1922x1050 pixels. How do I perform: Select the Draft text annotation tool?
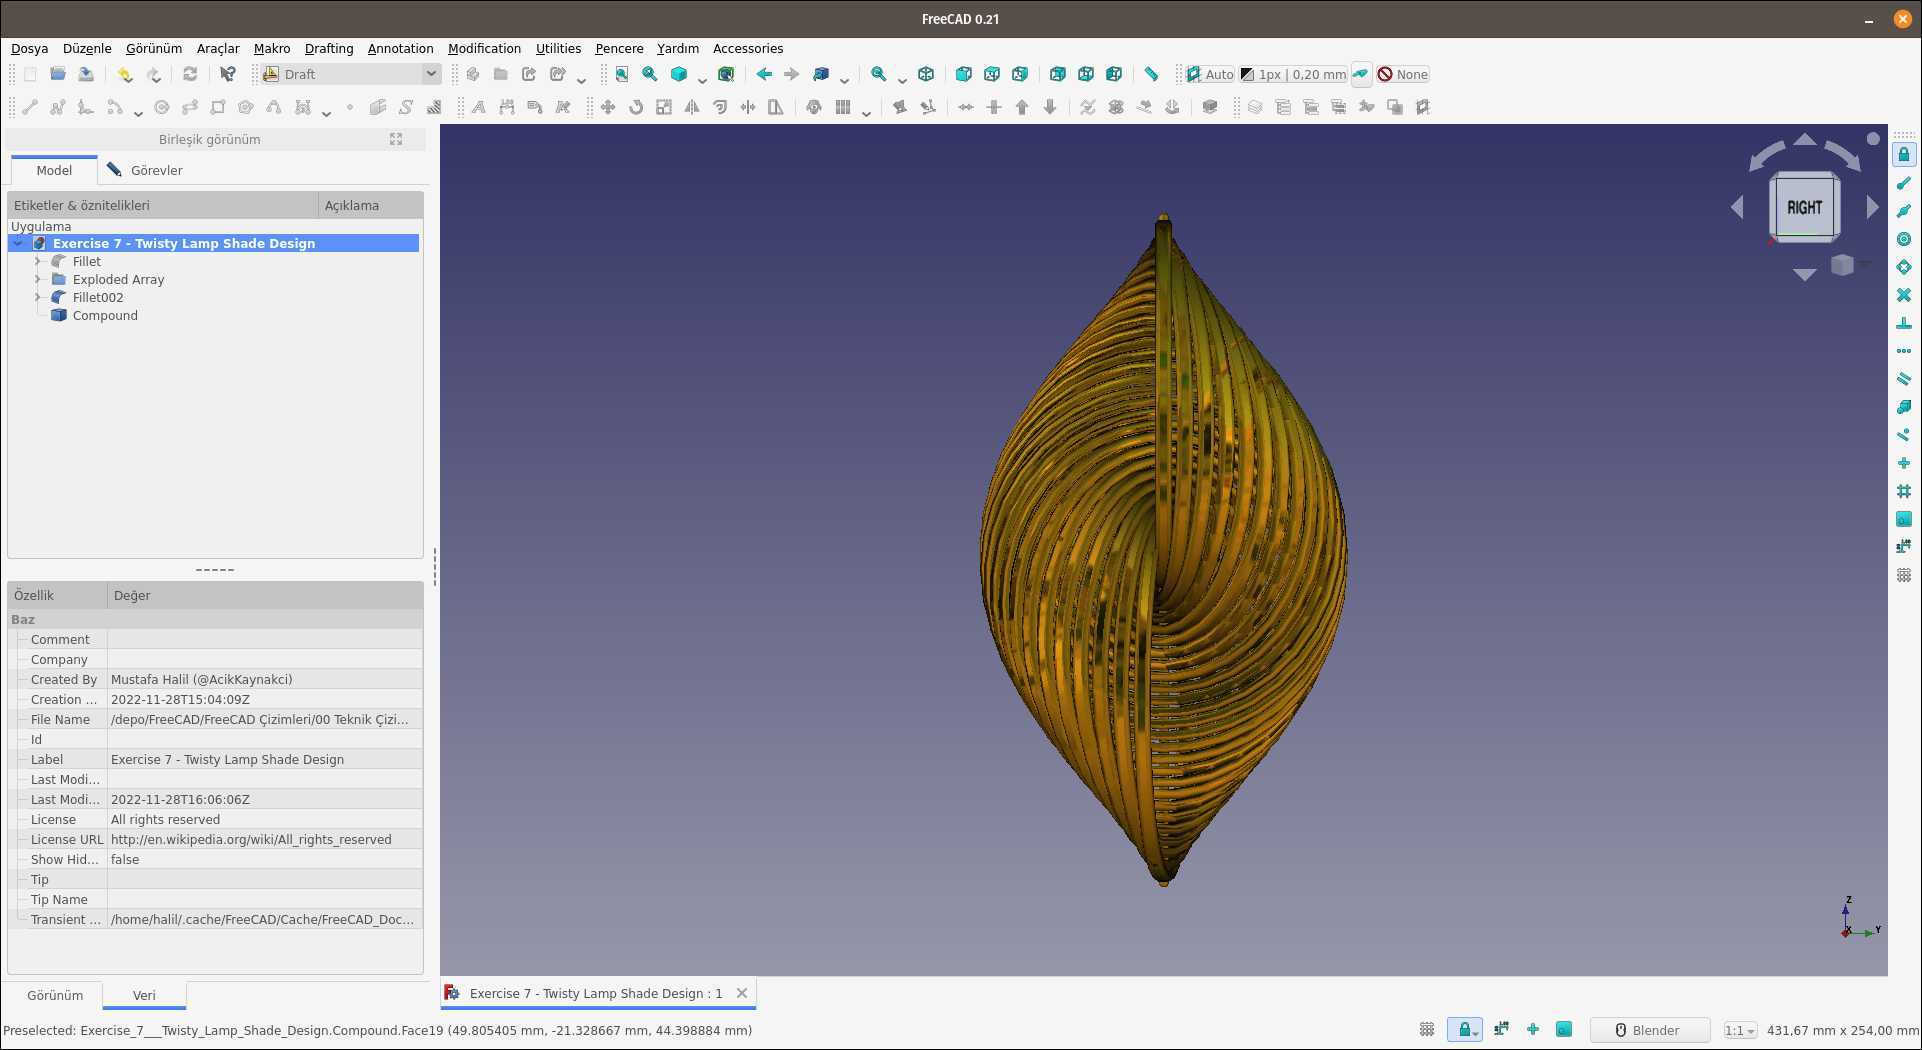point(479,107)
